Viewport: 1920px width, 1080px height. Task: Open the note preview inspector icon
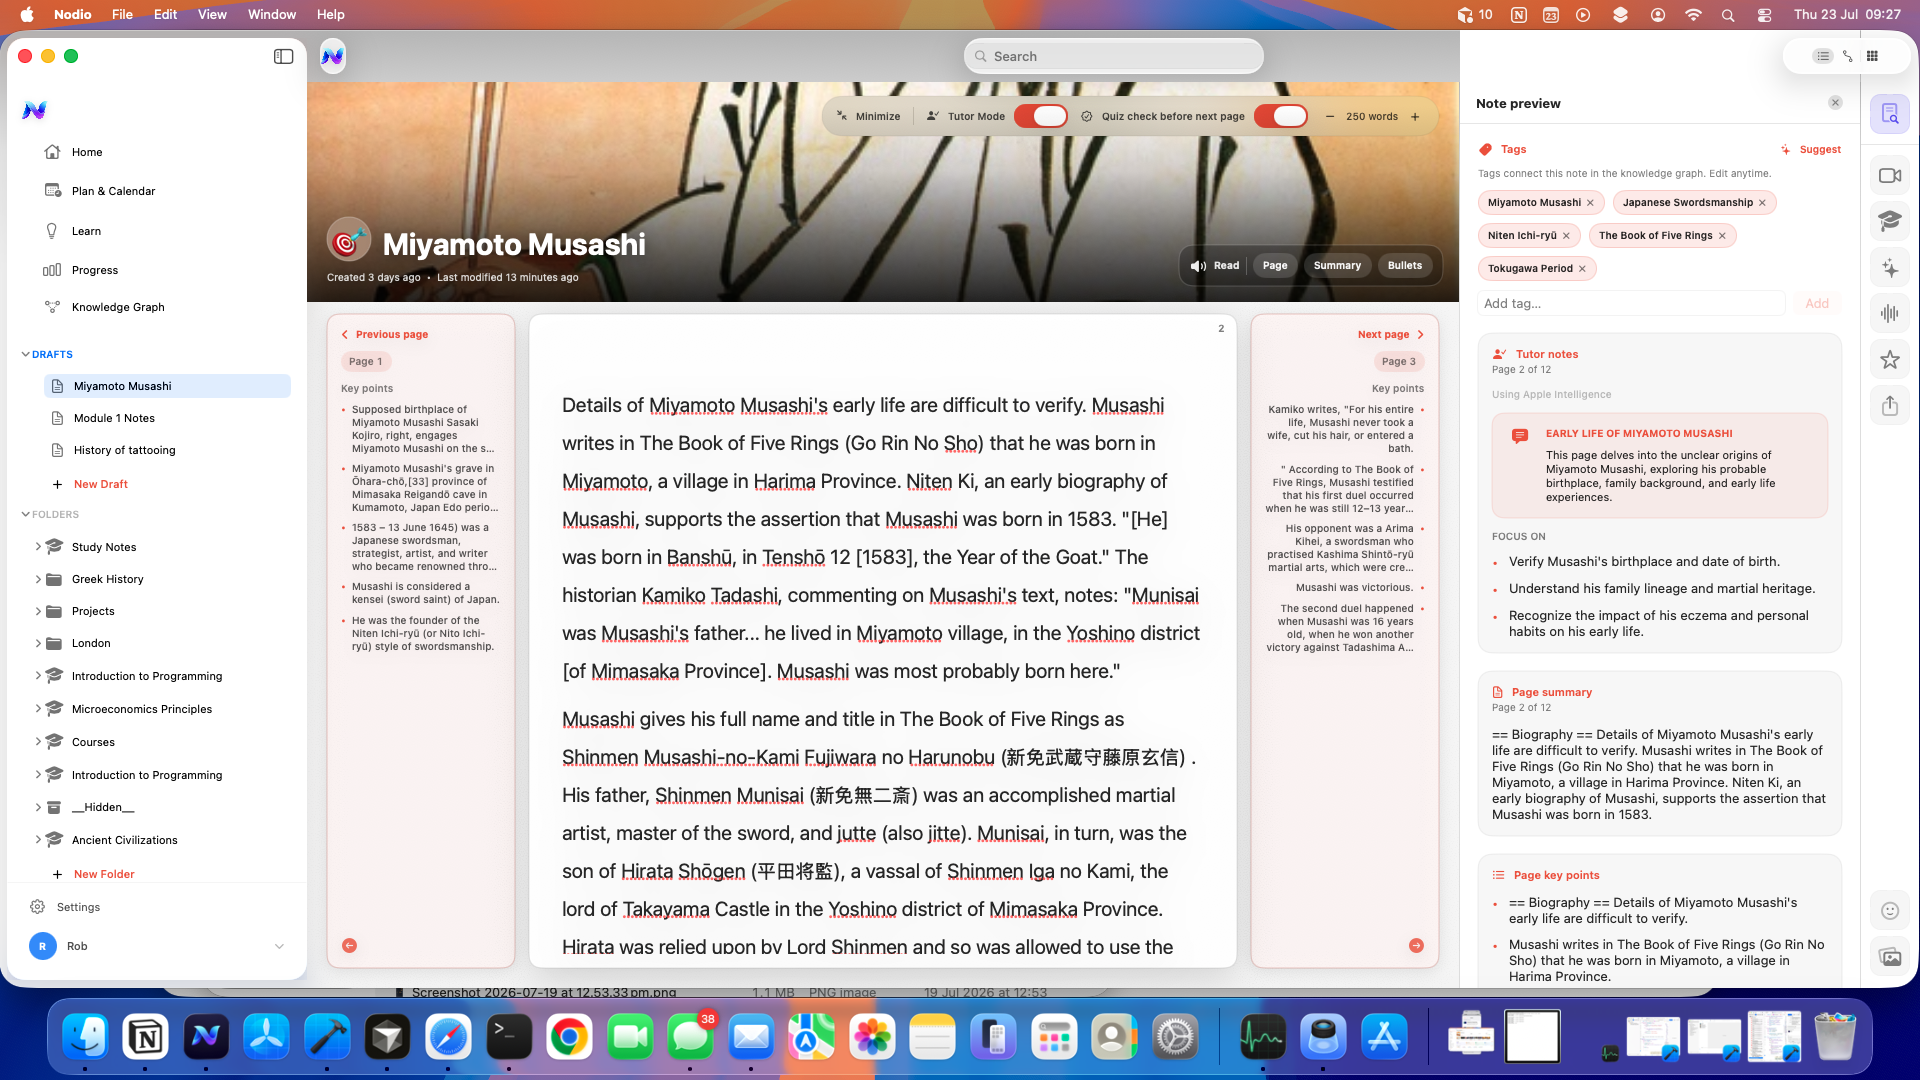1889,114
